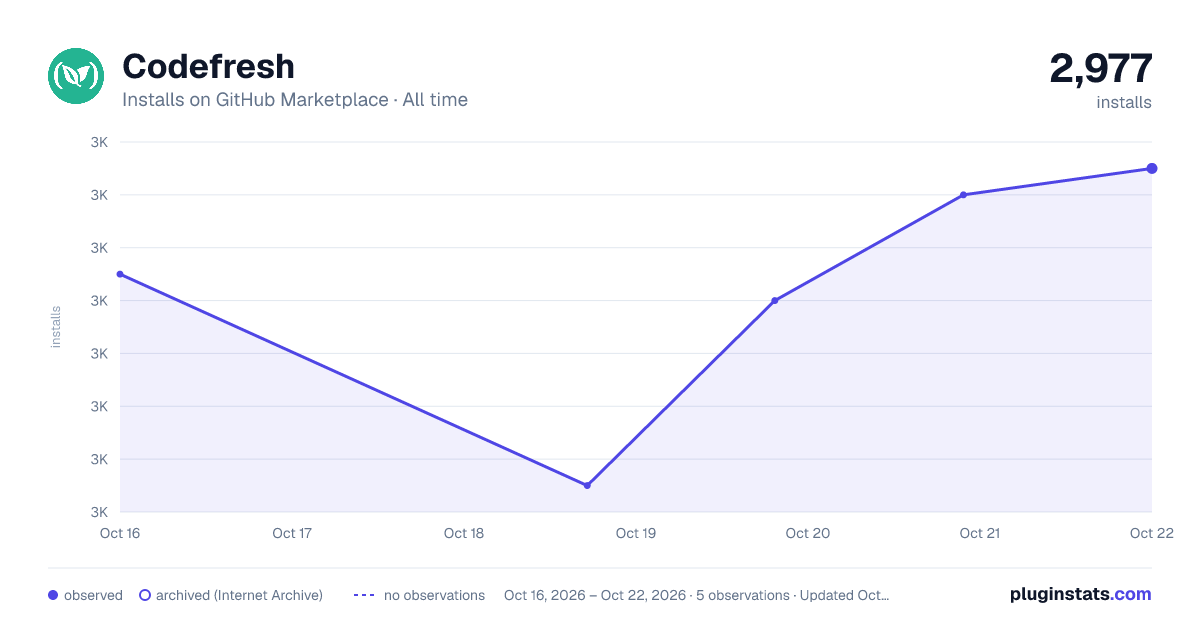
Task: Click the 'installs' label under 2,977
Action: [1124, 102]
